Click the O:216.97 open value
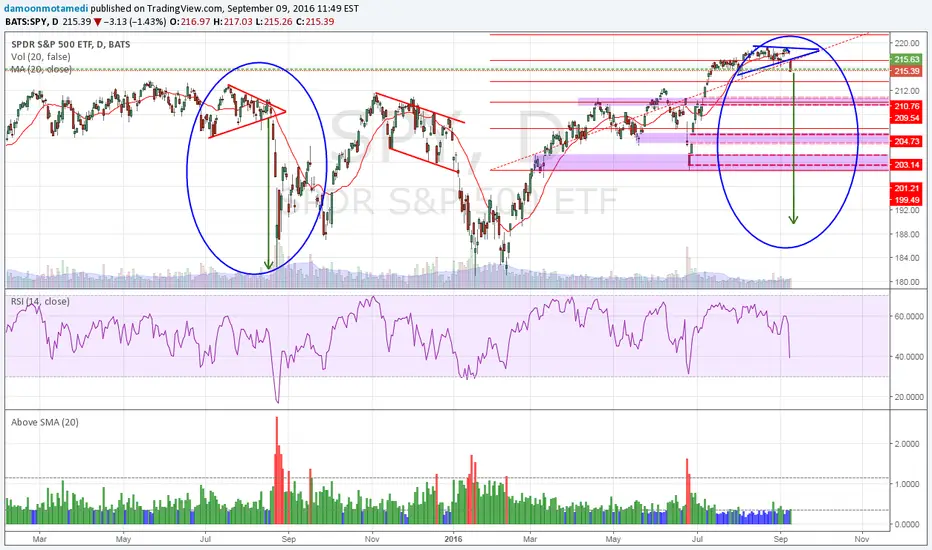This screenshot has height=550, width=932. [190, 21]
